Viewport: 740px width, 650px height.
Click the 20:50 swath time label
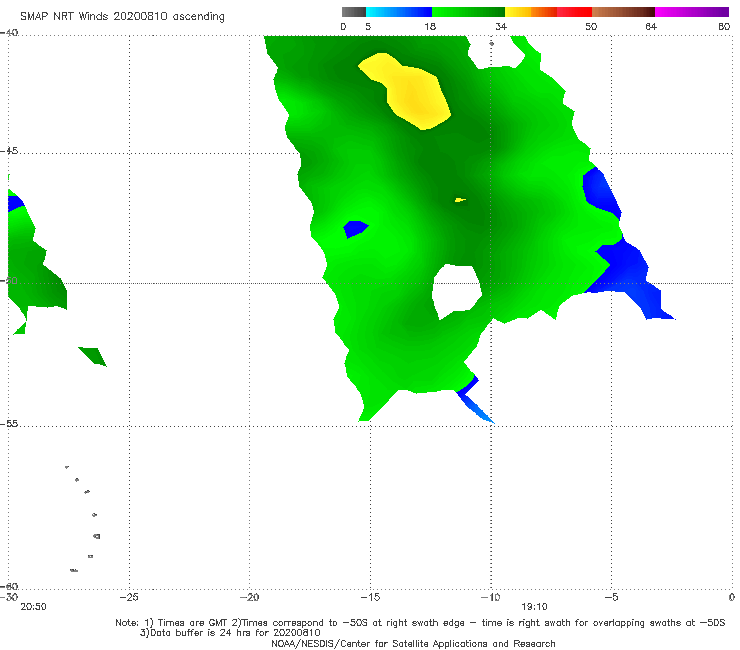click(x=34, y=607)
